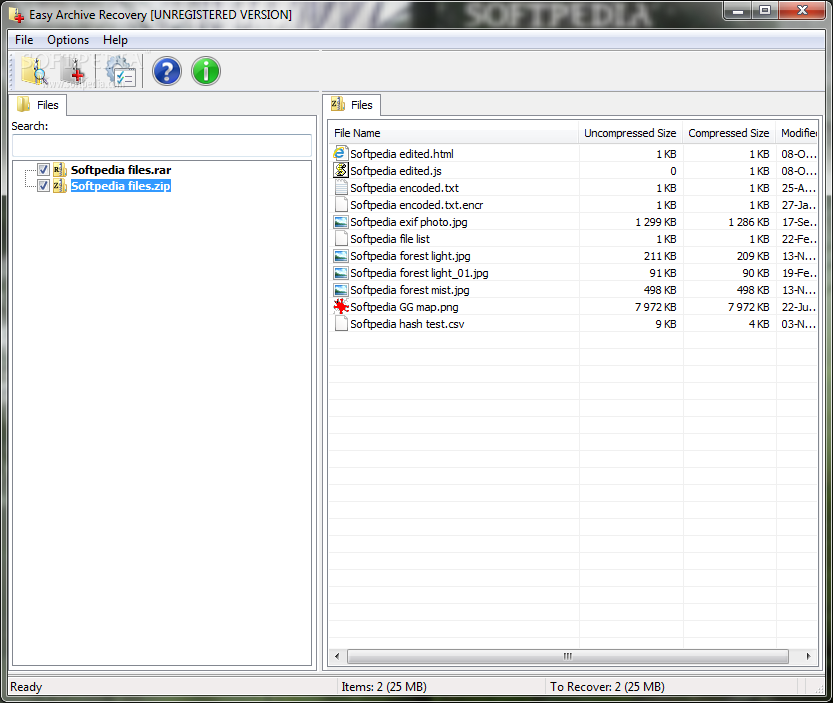Uncheck the Softpedia files.zip checkbox
Viewport: 833px width, 703px height.
pos(43,185)
